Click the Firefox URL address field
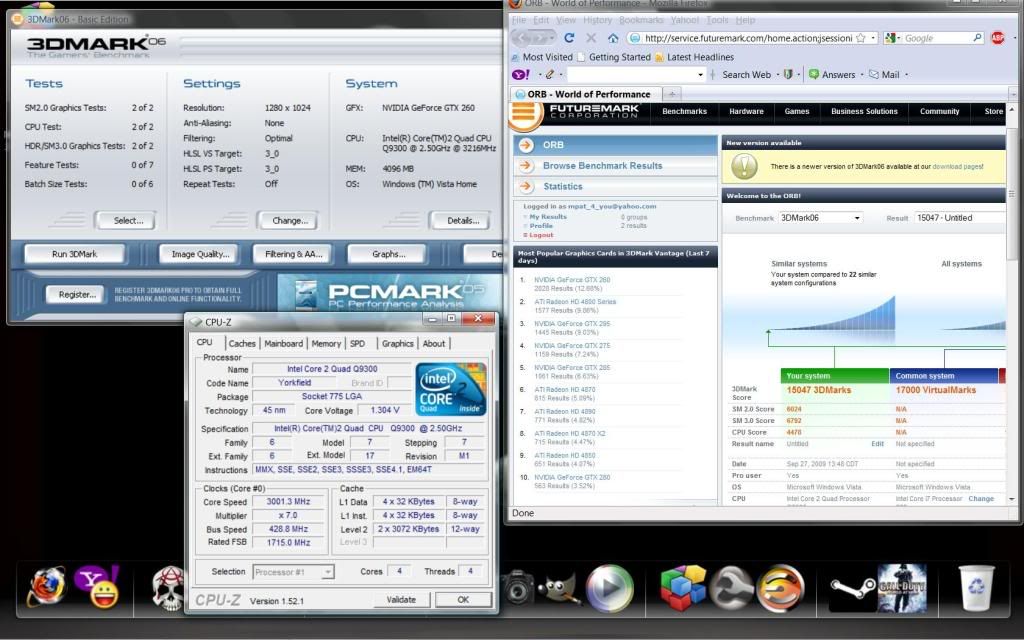Screen dimensions: 1024x640 [x=748, y=38]
